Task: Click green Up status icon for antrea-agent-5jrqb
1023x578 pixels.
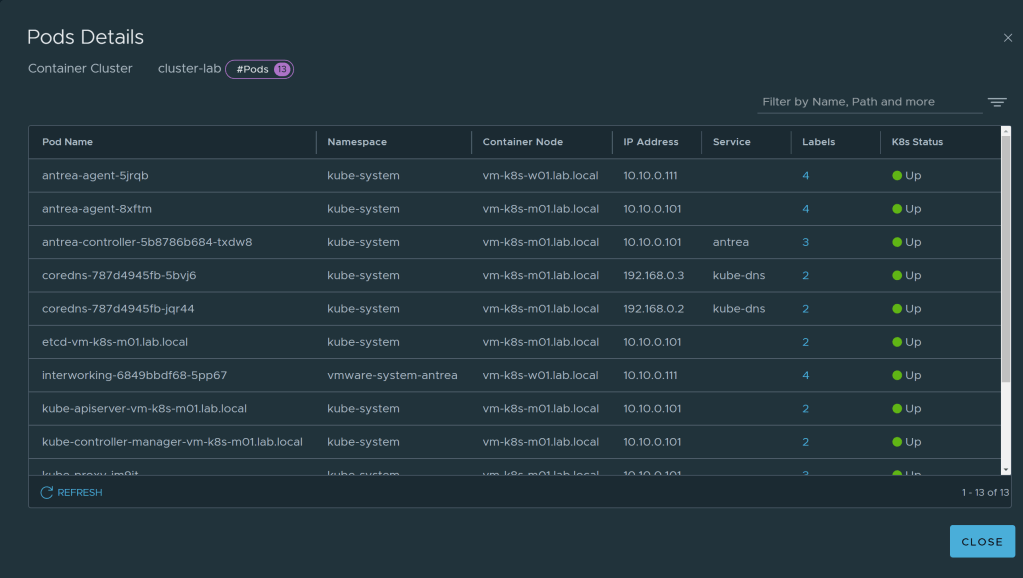Action: [x=897, y=176]
